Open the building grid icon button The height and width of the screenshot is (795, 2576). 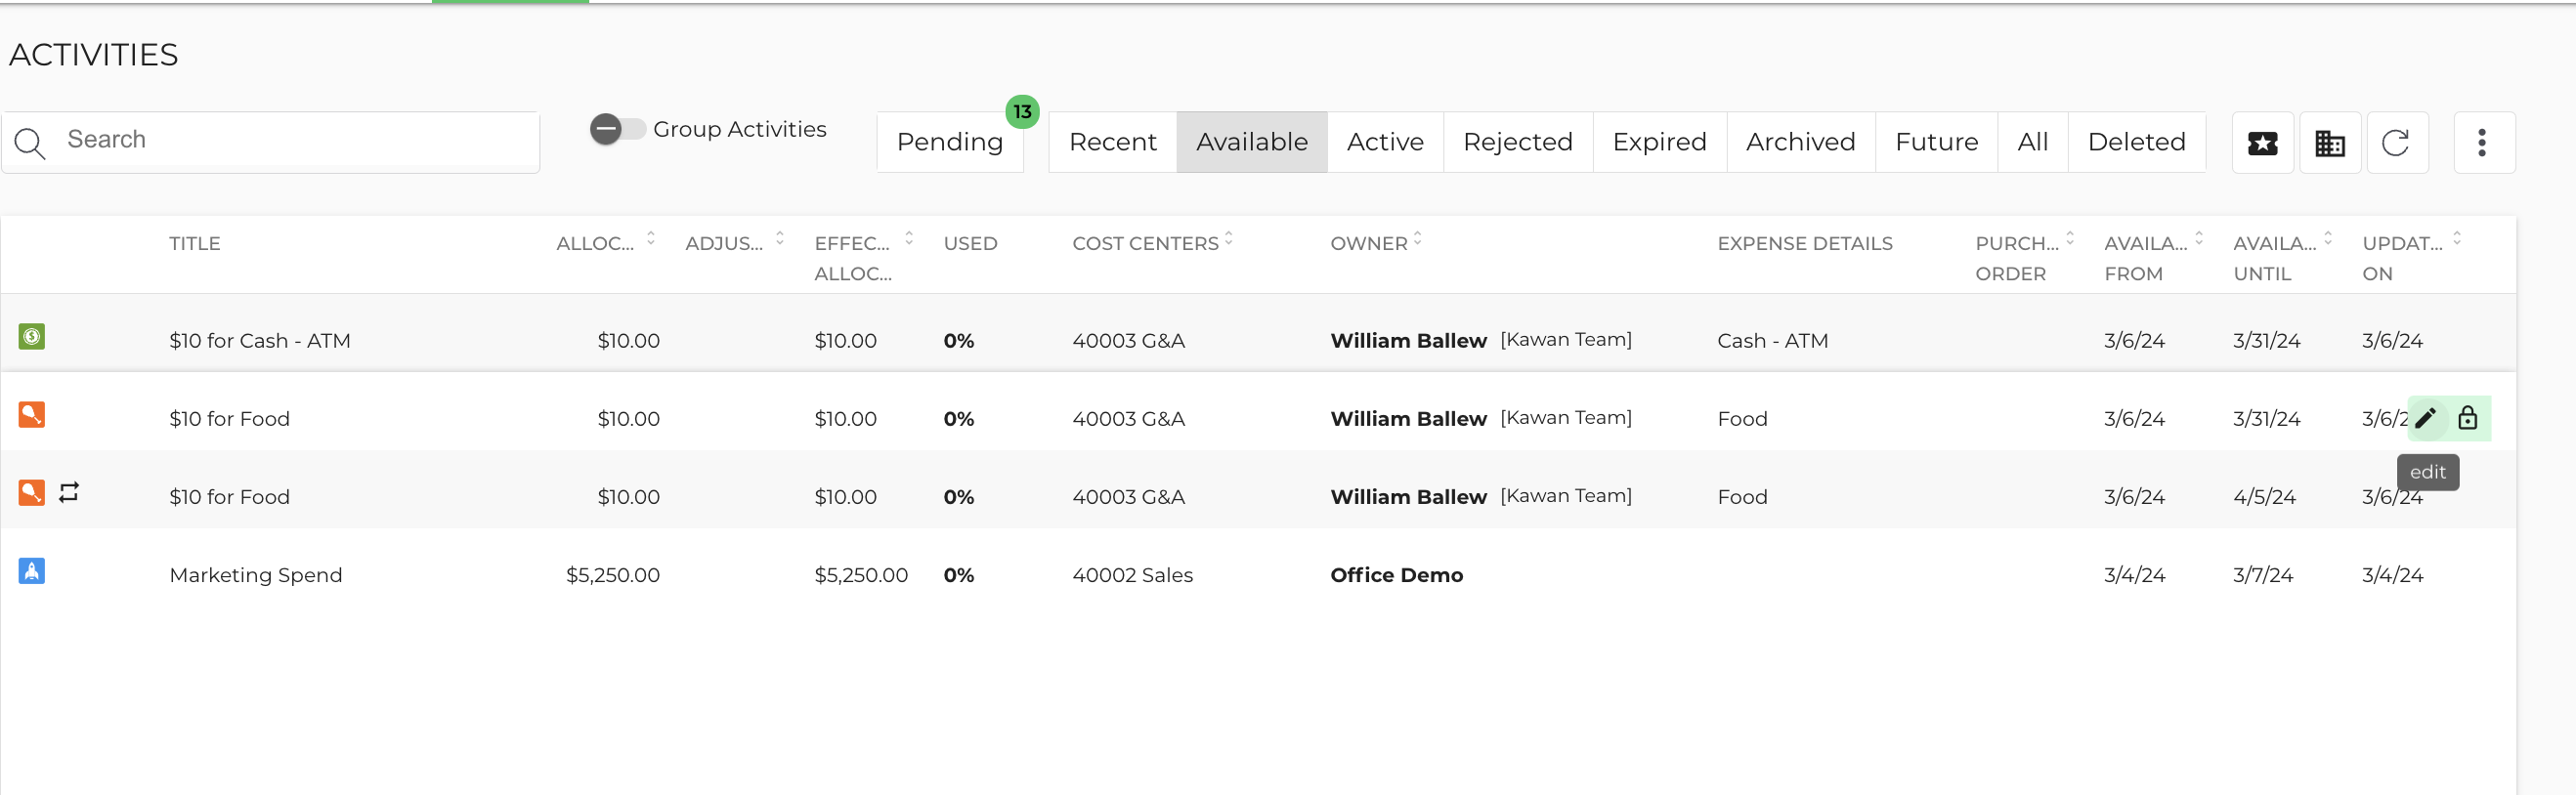point(2330,143)
